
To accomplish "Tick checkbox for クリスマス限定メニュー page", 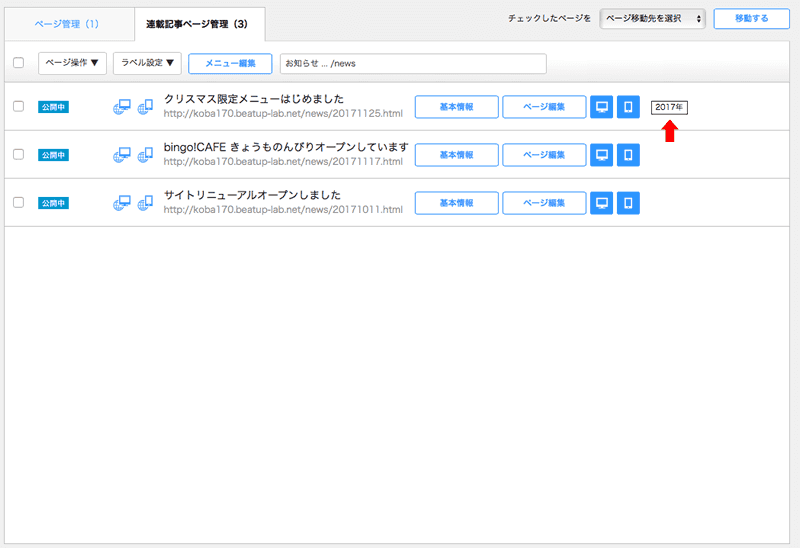I will coord(18,107).
